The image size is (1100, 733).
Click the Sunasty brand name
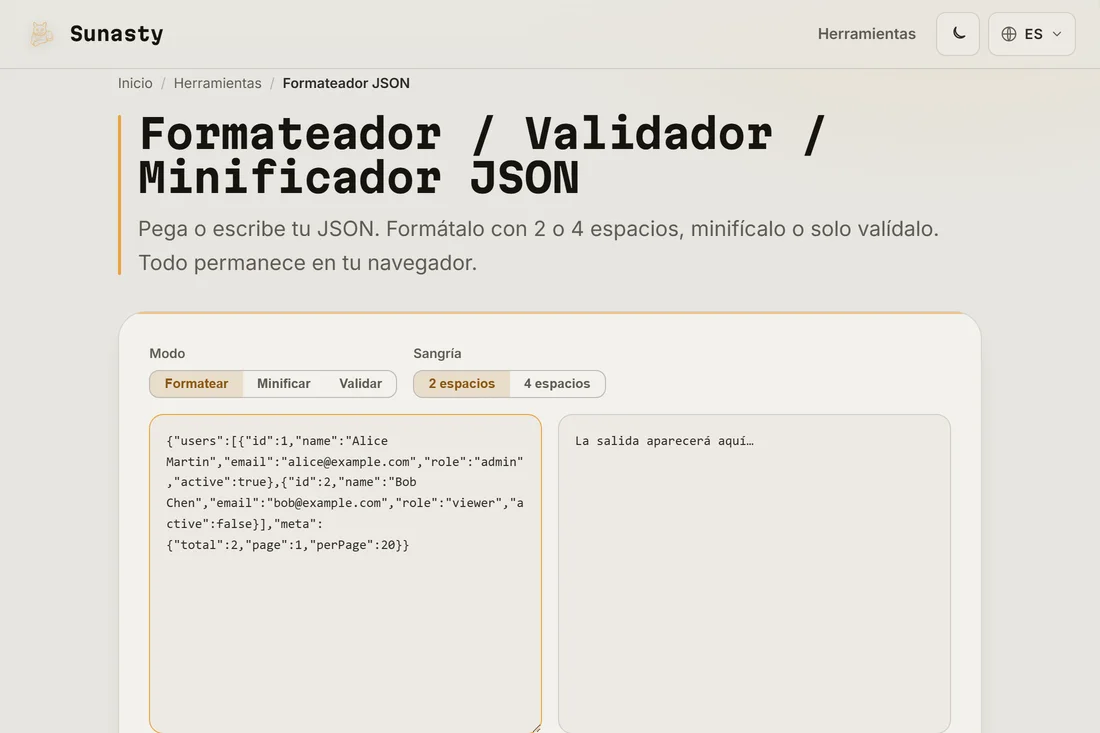[116, 34]
